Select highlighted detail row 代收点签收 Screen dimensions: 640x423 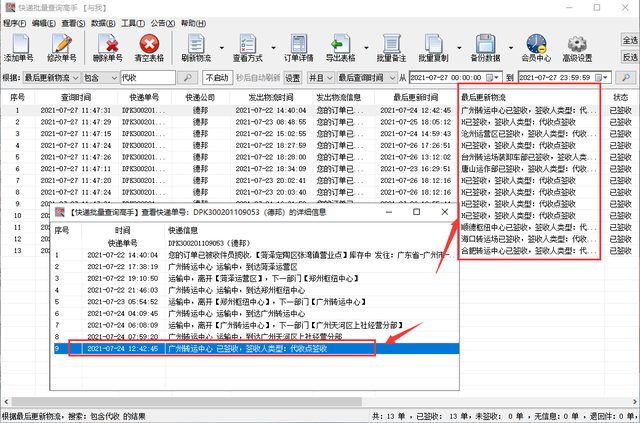click(256, 349)
